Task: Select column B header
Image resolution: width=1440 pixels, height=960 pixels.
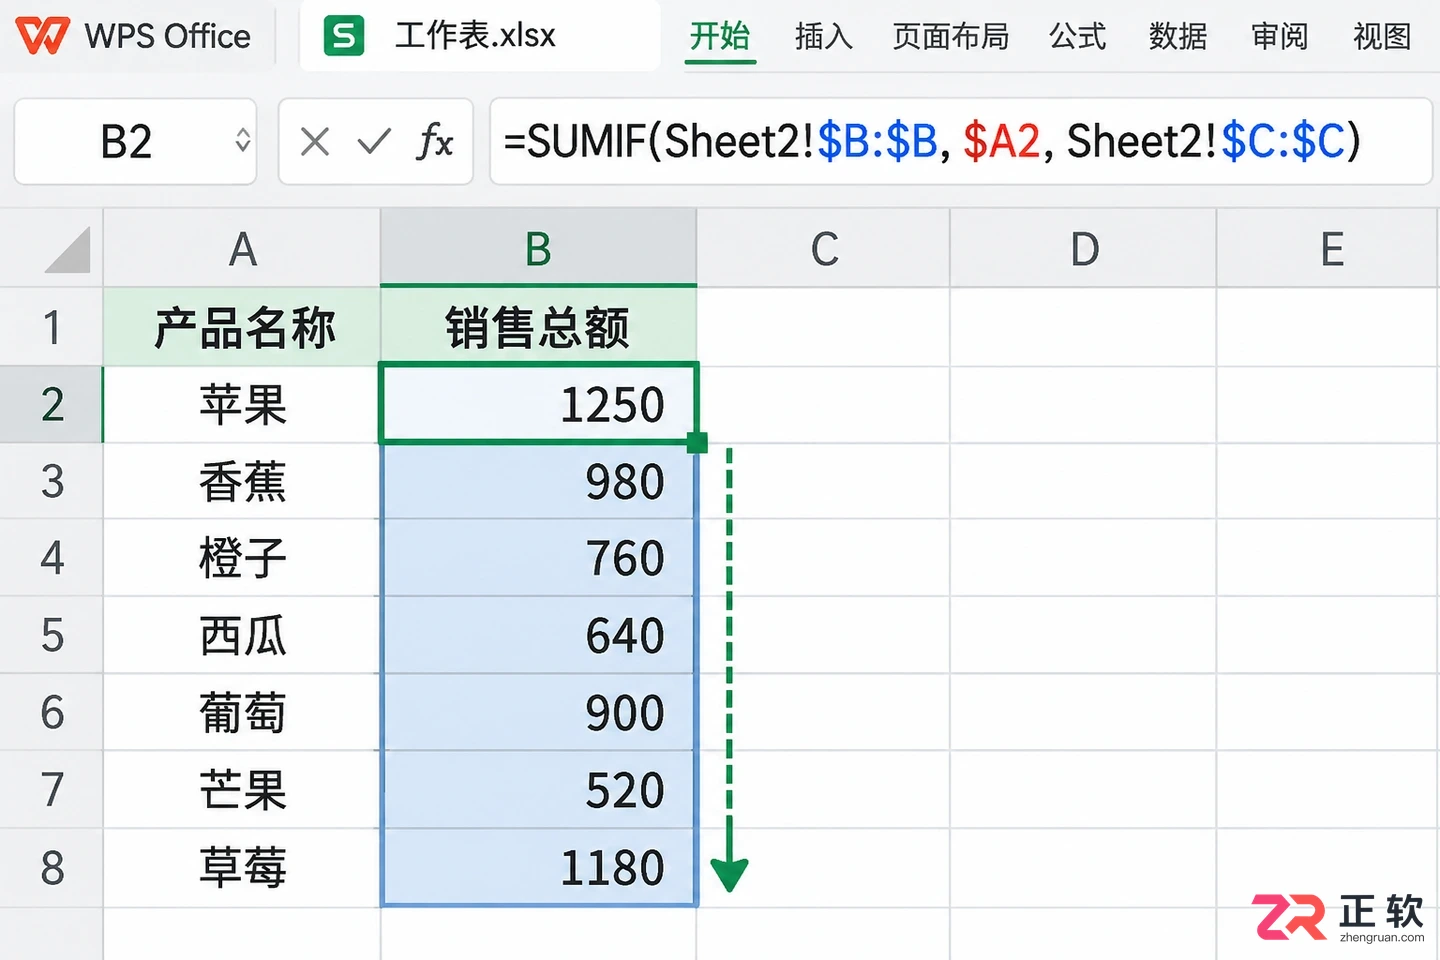Action: tap(538, 249)
